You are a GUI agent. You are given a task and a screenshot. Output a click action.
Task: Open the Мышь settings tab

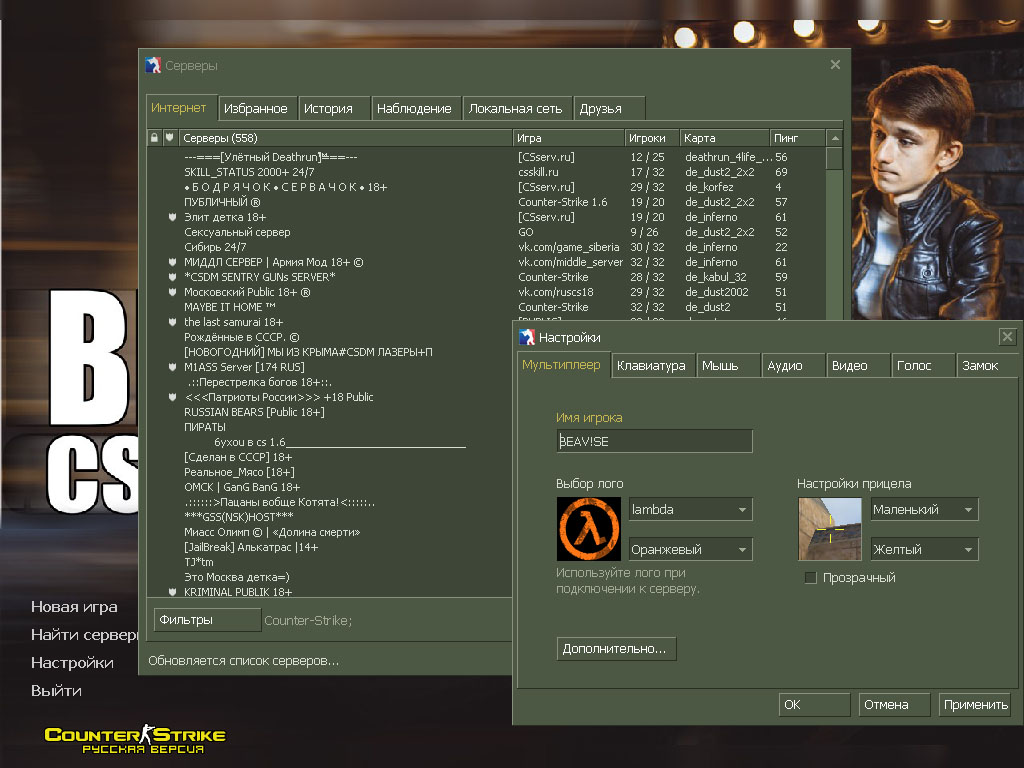(728, 366)
